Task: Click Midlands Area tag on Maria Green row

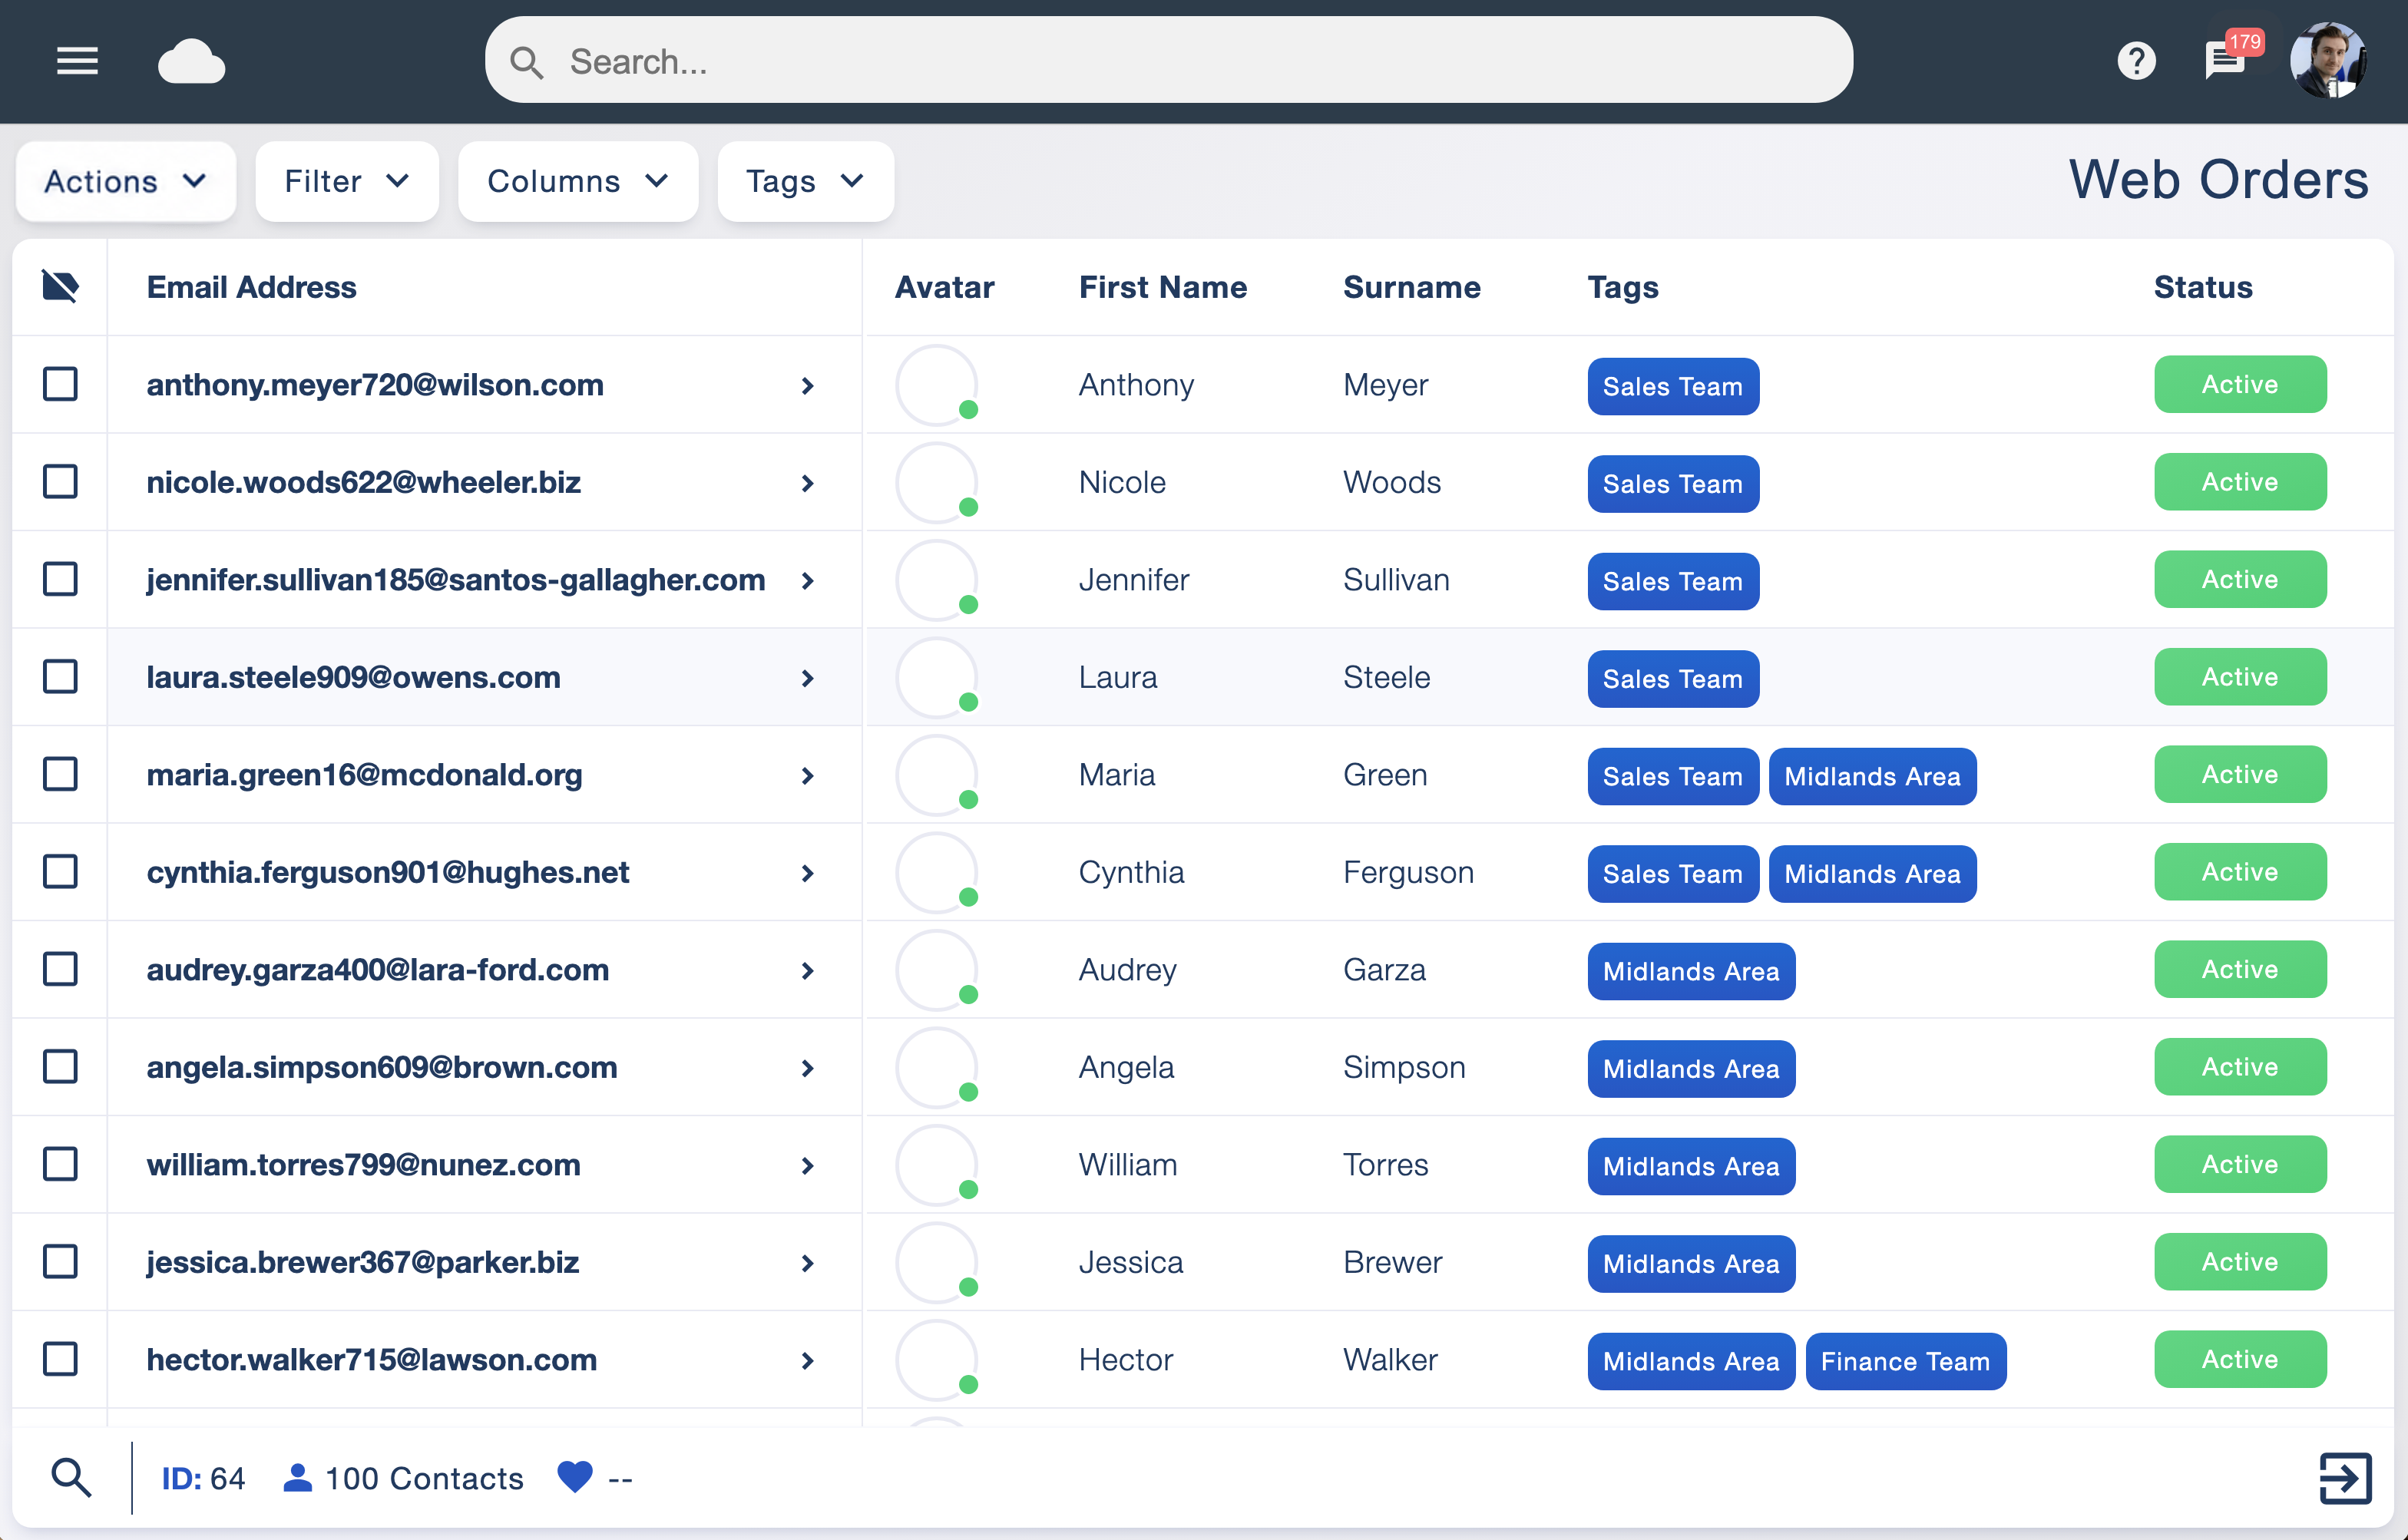Action: pos(1872,776)
